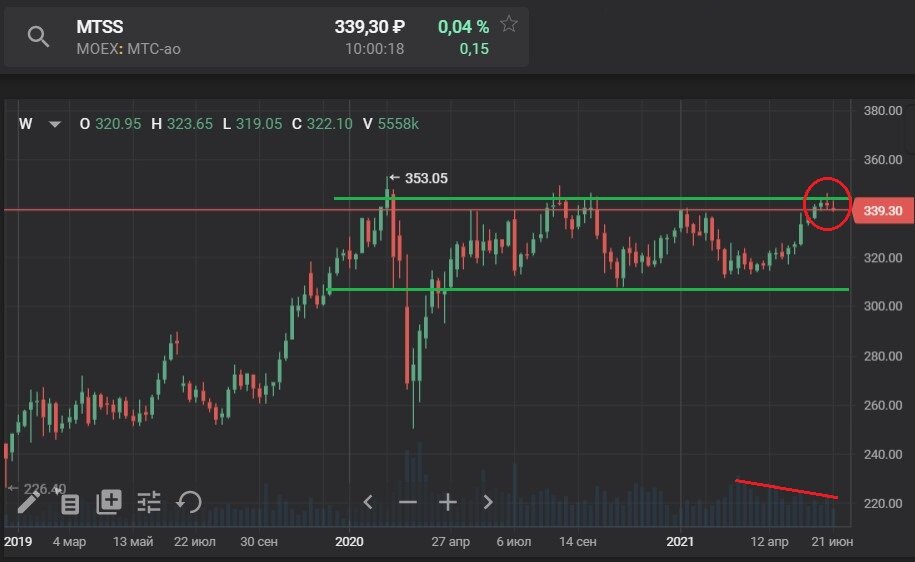Click the 6 июл date axis label
Viewport: 915px width, 562px height.
pyautogui.click(x=514, y=542)
